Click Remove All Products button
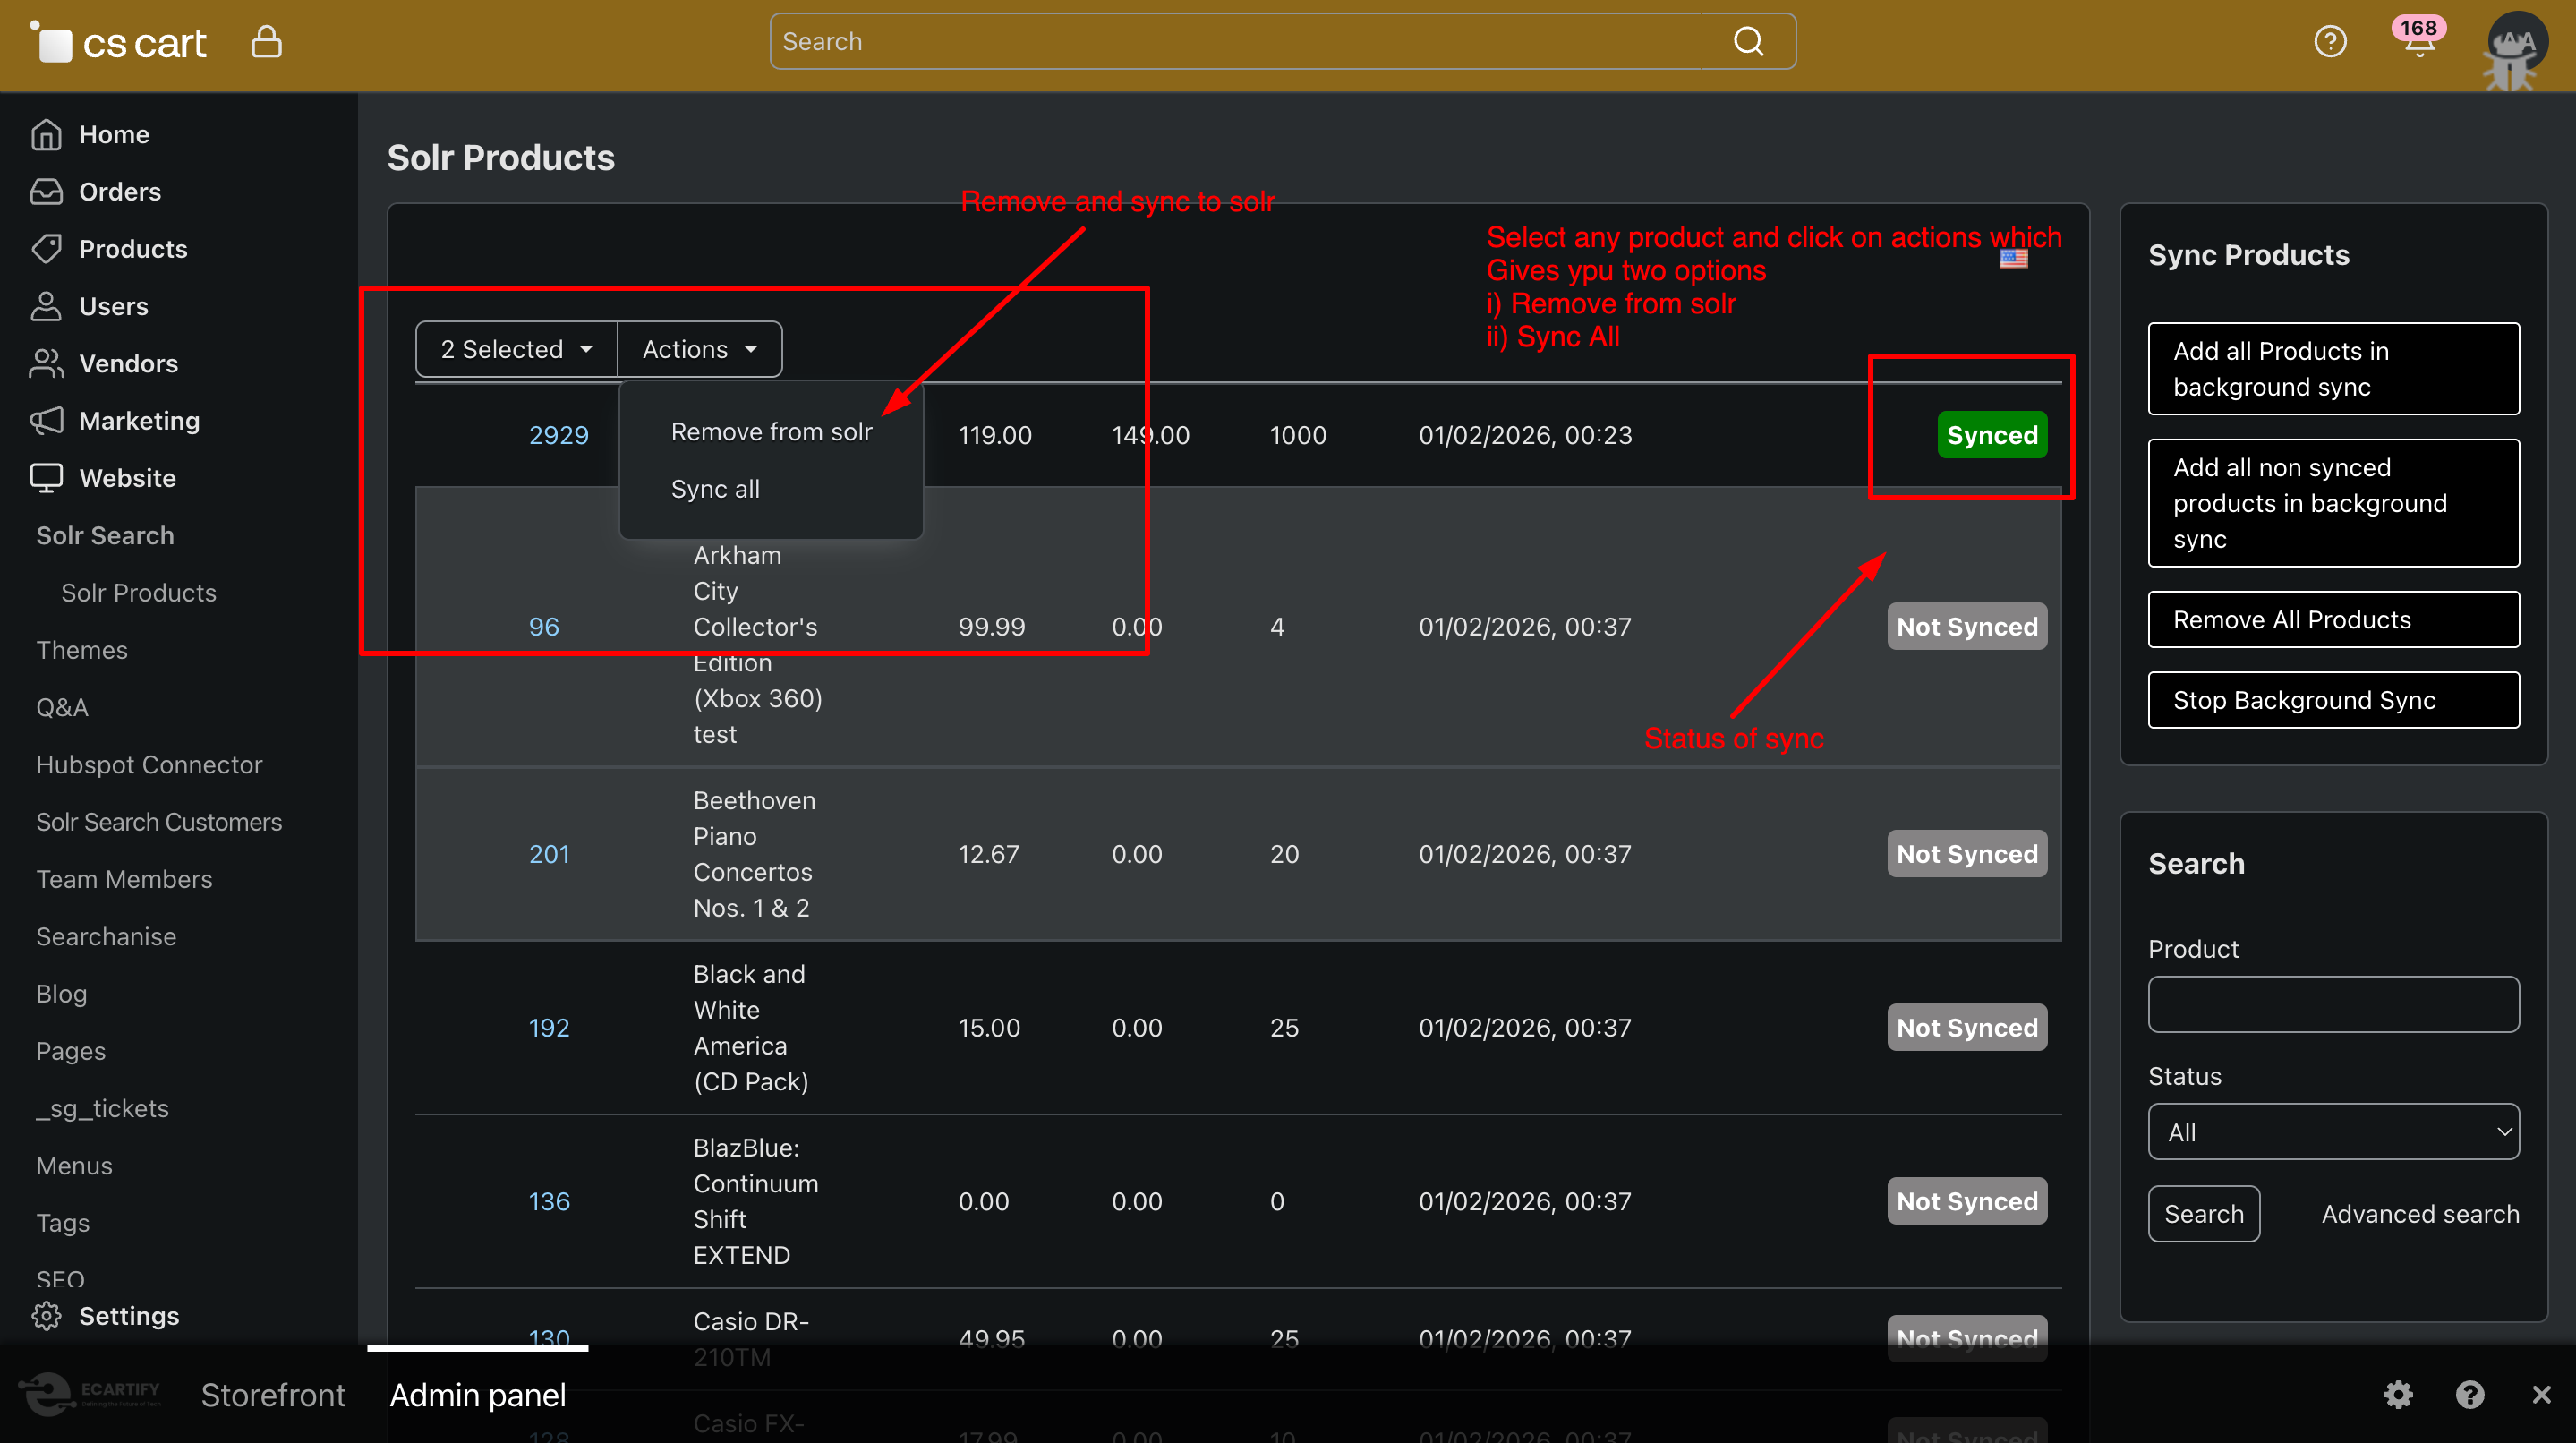 click(2333, 620)
